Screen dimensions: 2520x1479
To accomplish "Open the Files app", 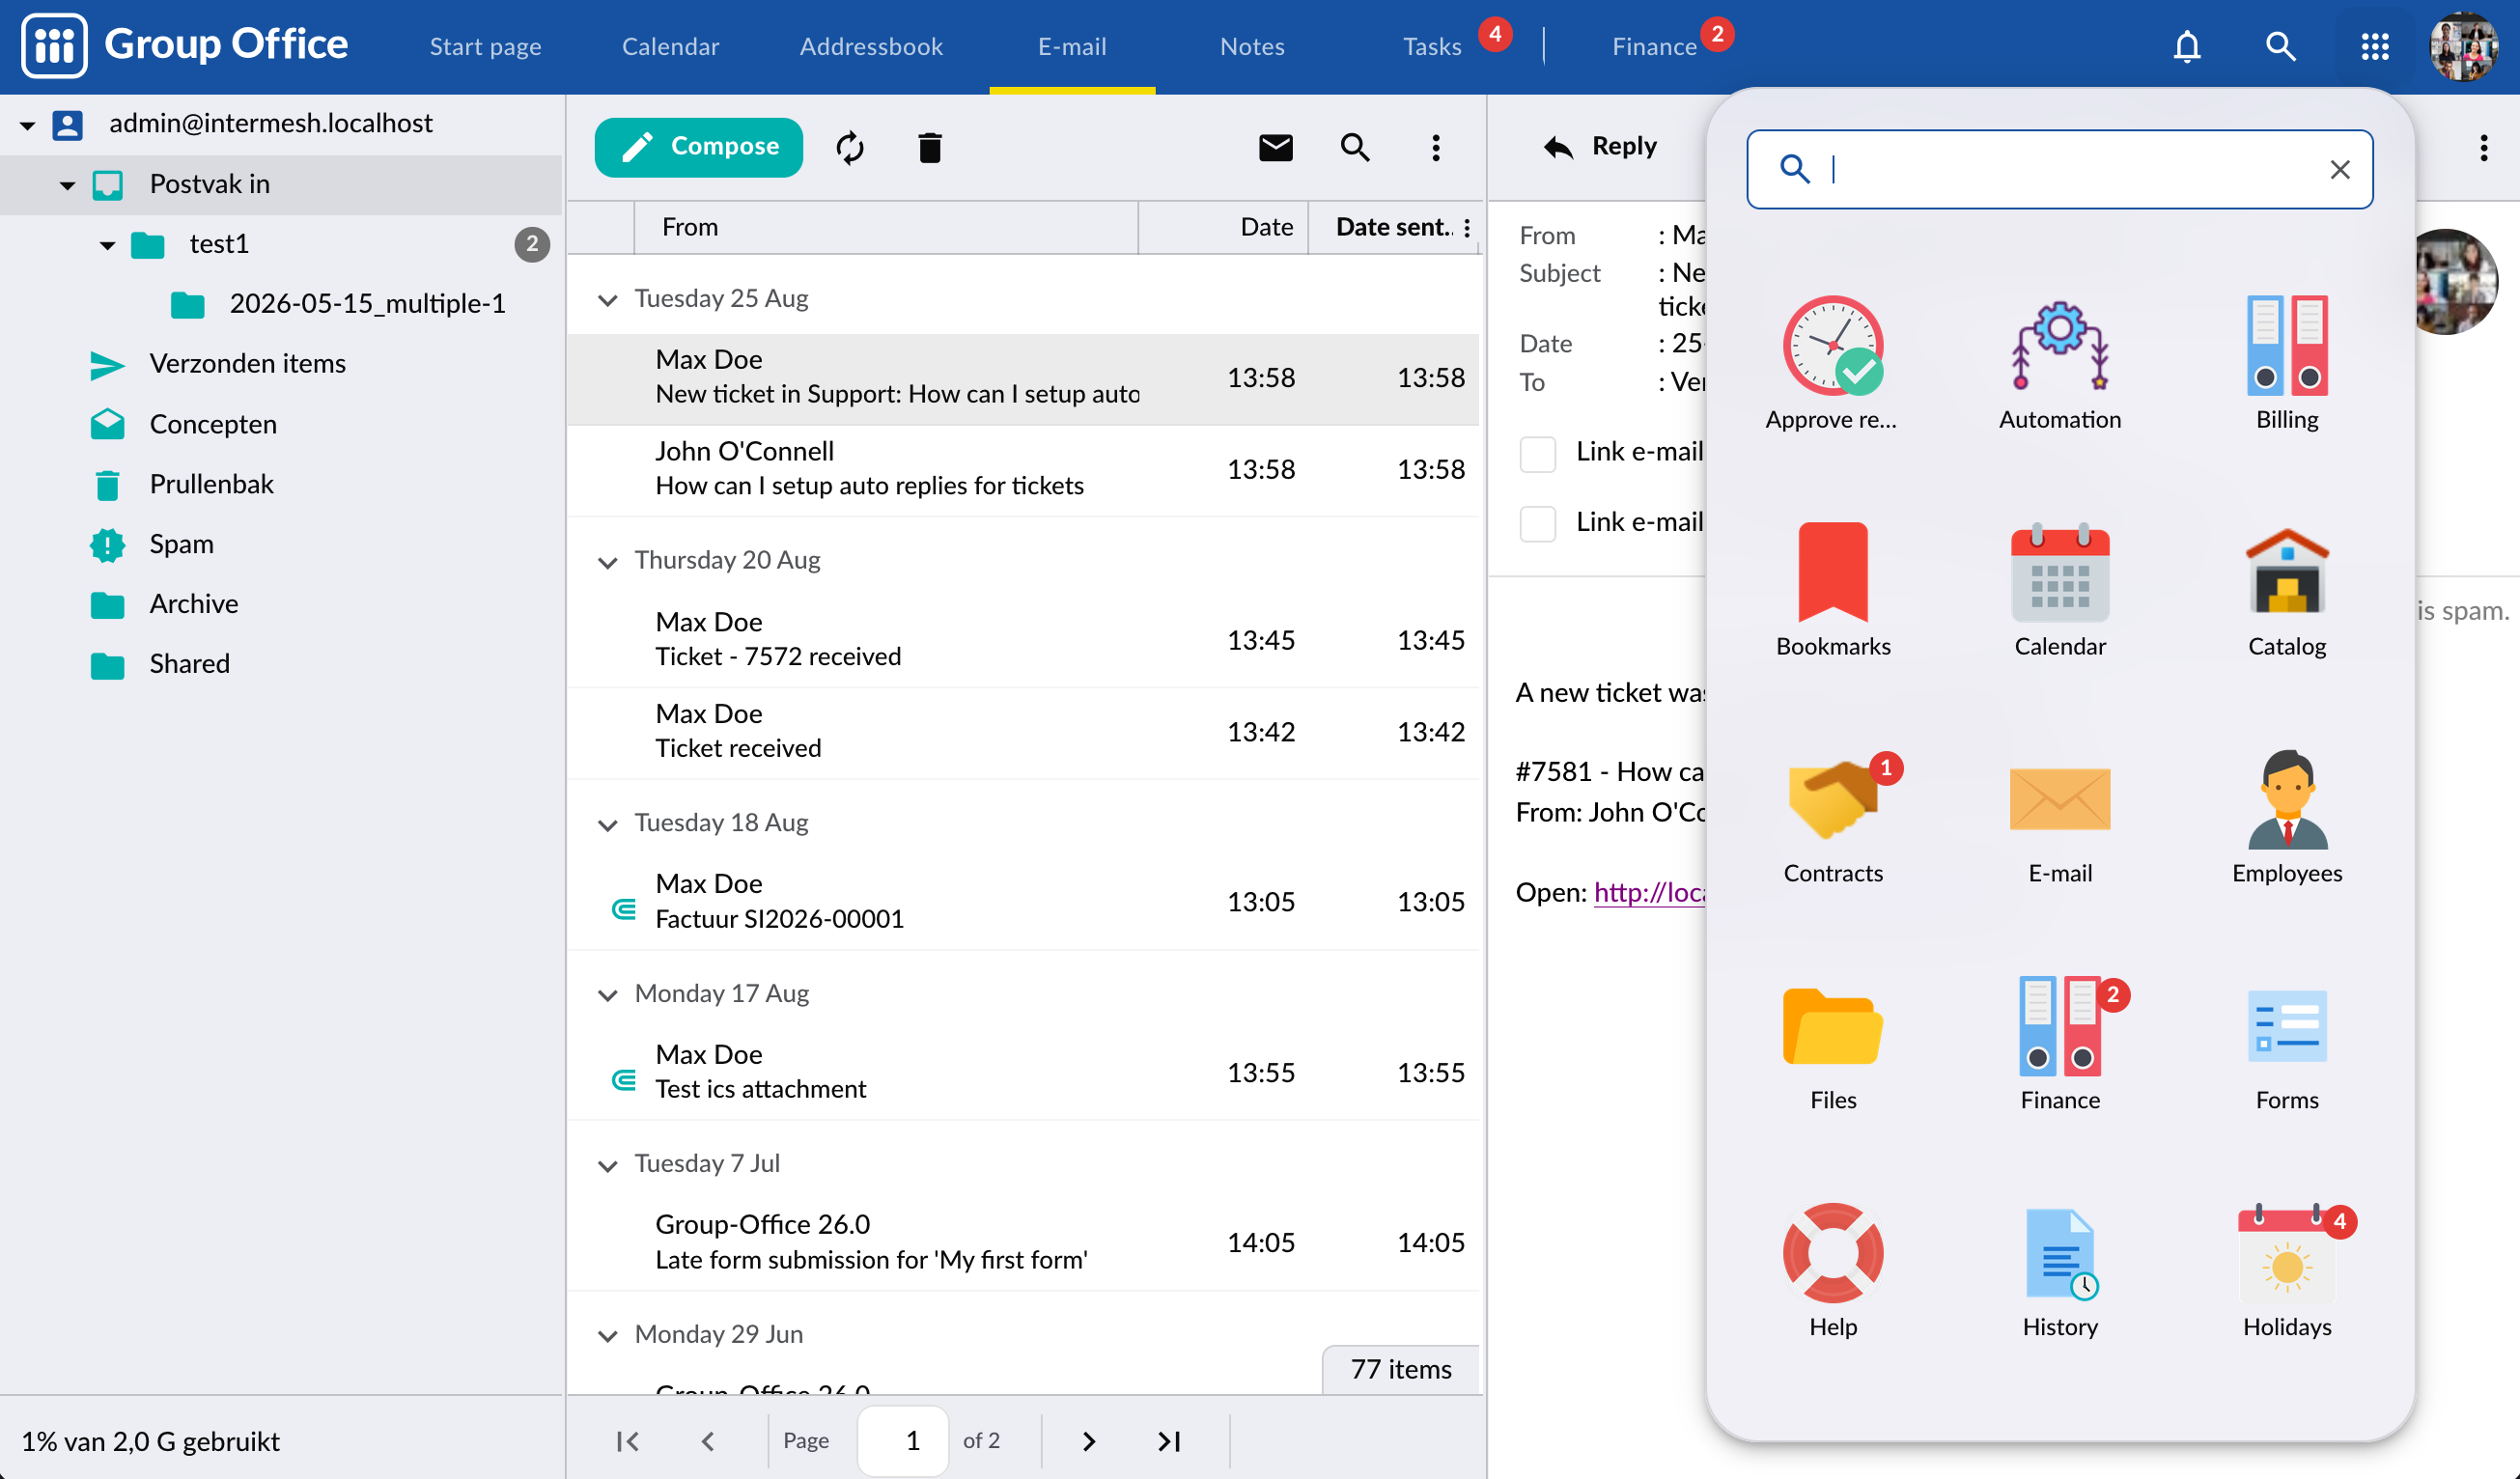I will pos(1832,1044).
